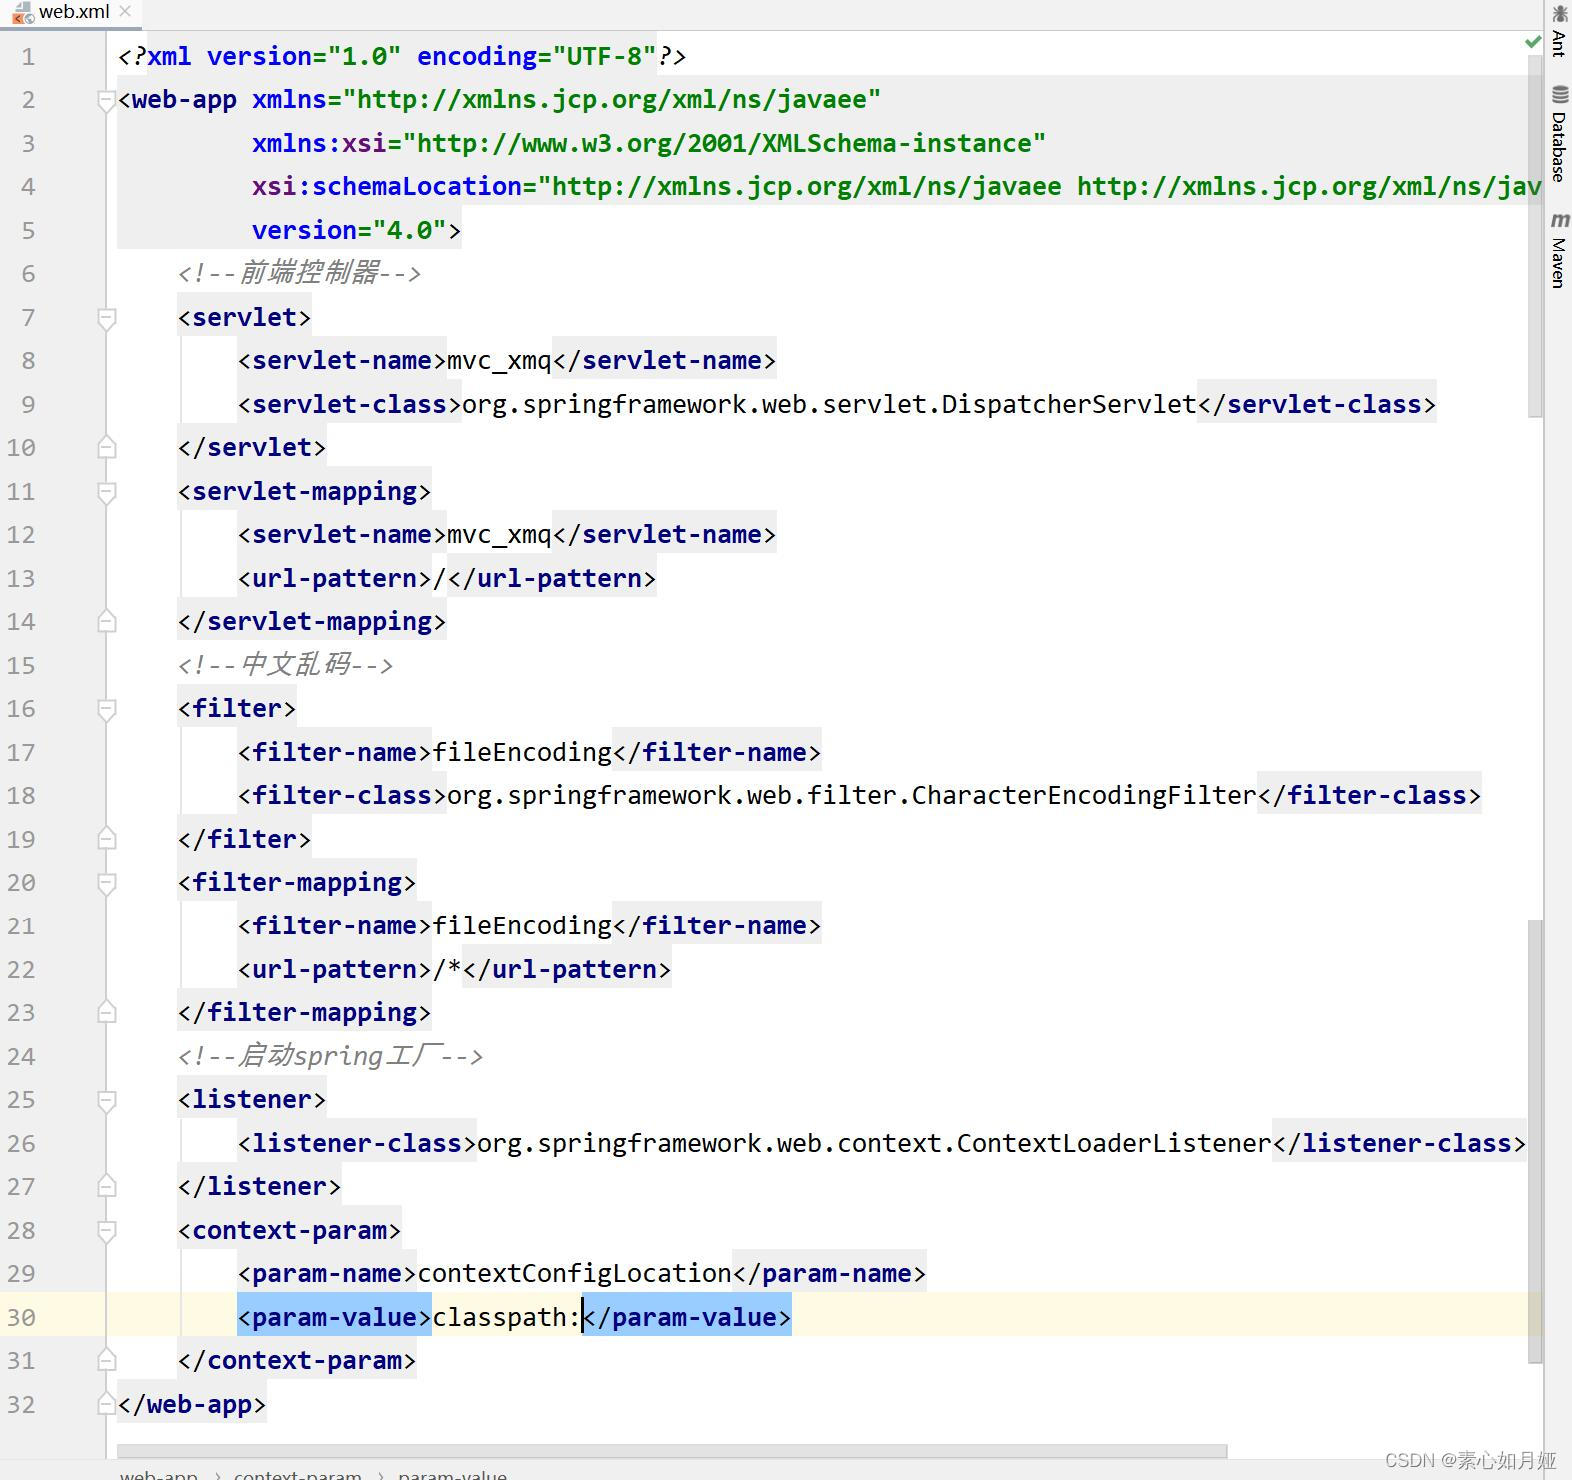1572x1480 pixels.
Task: Click fold end marker at closing web-app tag
Action: point(106,1405)
